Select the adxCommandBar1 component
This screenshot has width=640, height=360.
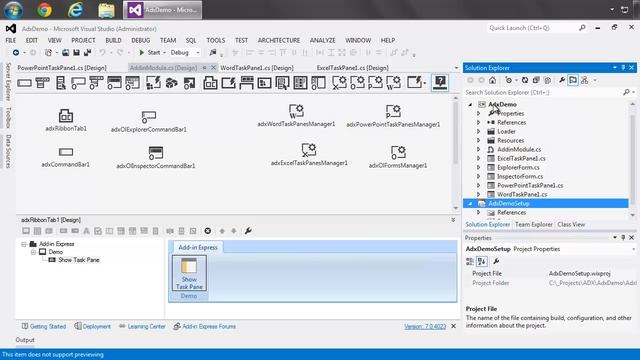(x=66, y=157)
